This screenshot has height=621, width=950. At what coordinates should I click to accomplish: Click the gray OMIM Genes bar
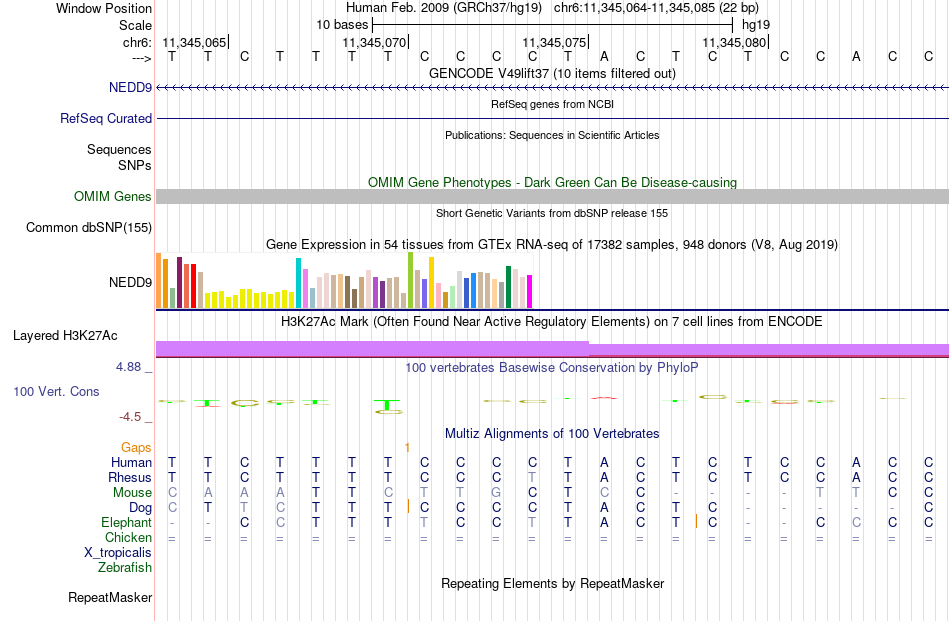(553, 196)
